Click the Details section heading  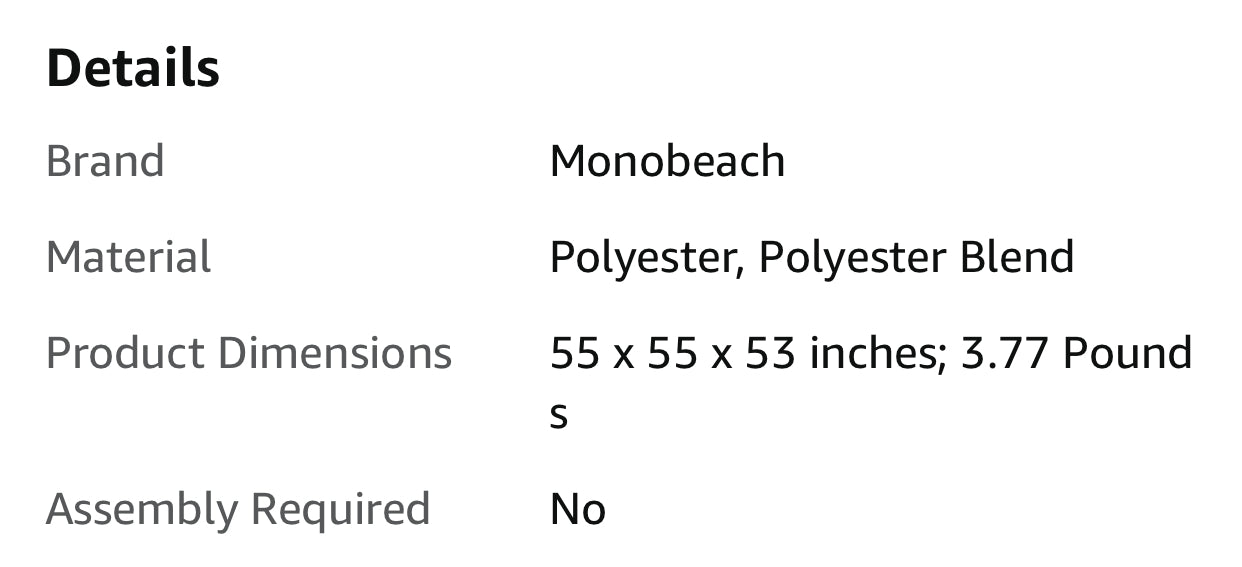tap(133, 68)
